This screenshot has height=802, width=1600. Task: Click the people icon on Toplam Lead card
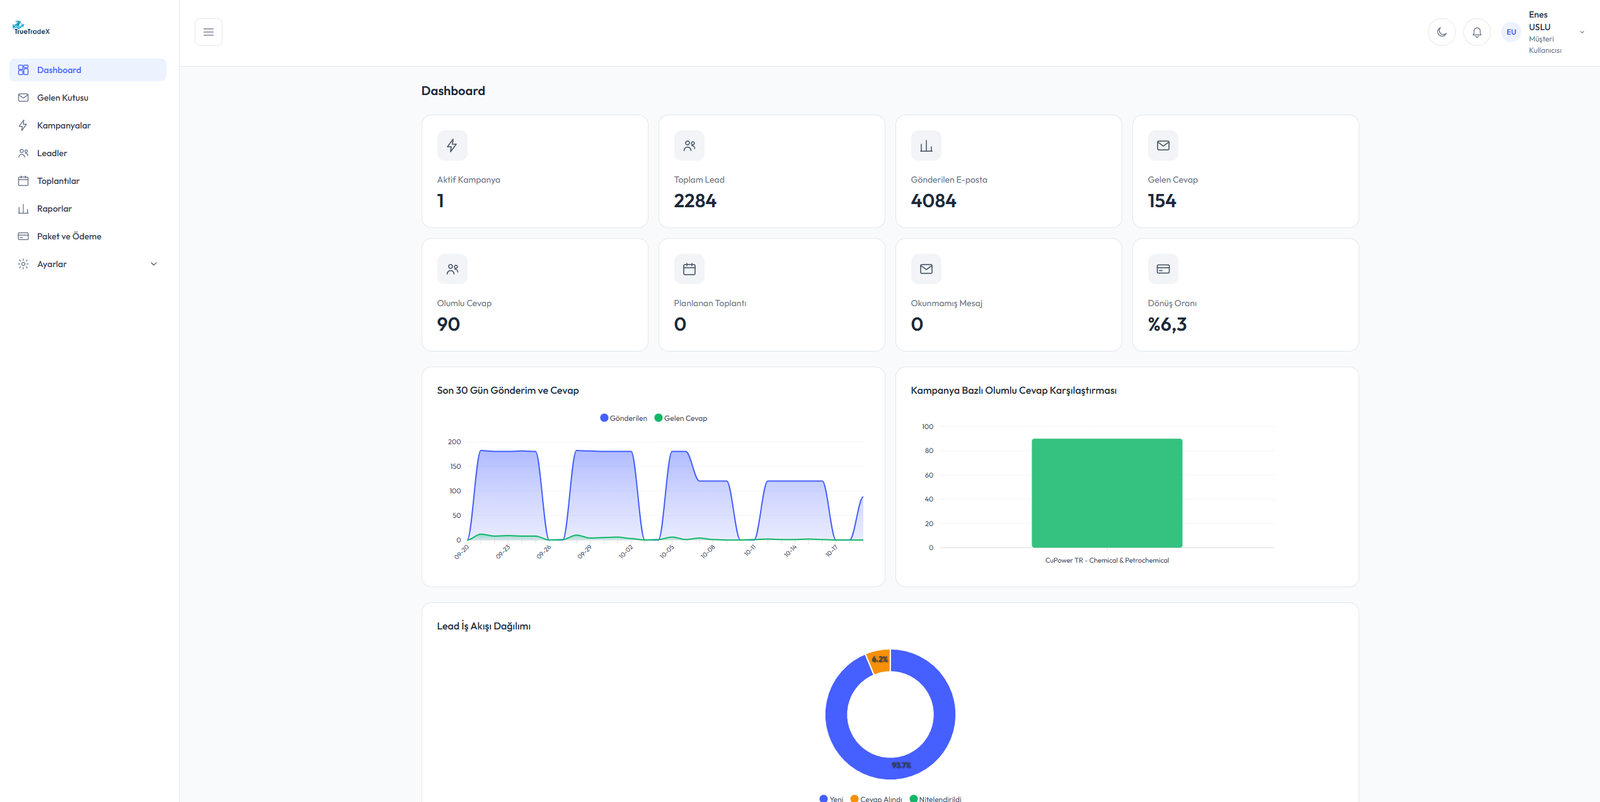pyautogui.click(x=689, y=146)
